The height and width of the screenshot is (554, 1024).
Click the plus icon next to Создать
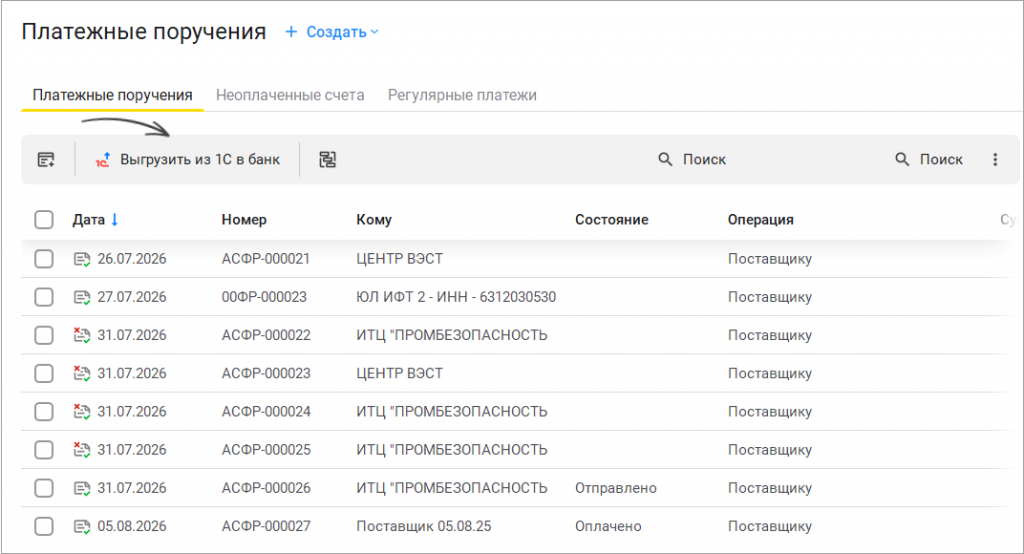[291, 31]
